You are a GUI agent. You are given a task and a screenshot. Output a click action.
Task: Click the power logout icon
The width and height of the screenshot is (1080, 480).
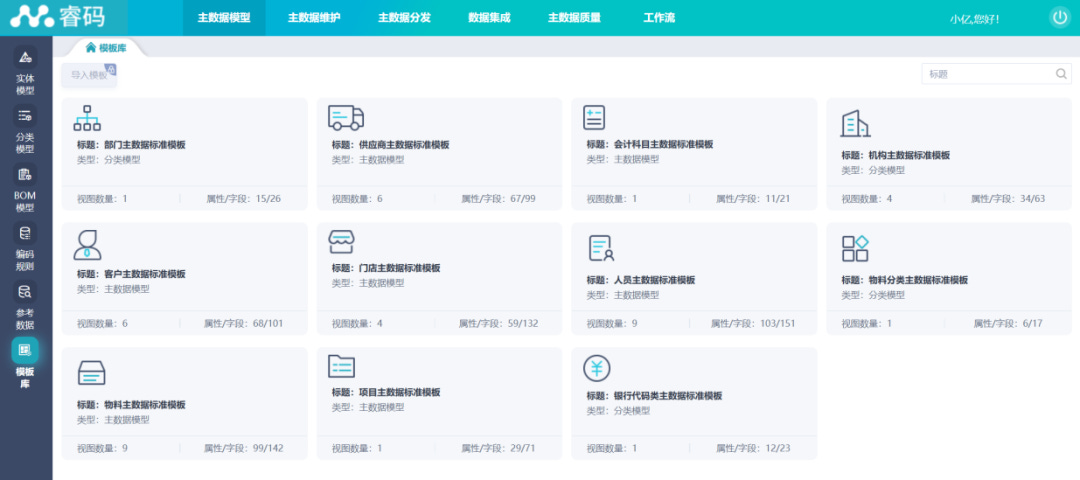click(1059, 18)
